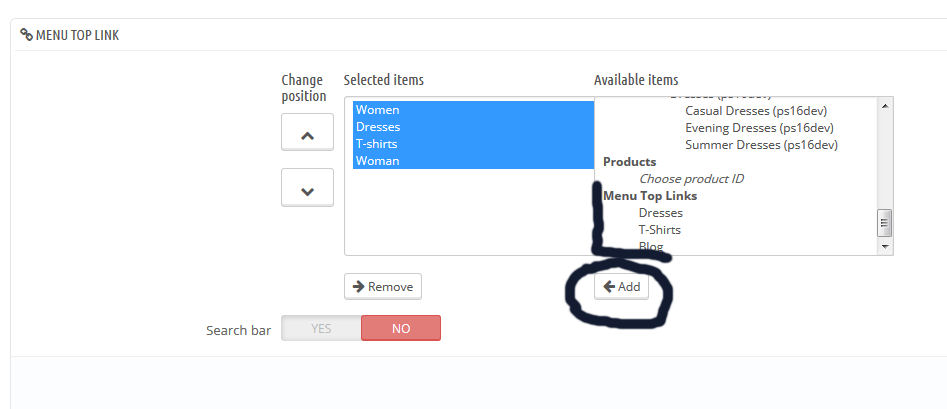Click the Available items scrollbar thumb
Viewport: 947px width, 409px height.
coord(884,222)
